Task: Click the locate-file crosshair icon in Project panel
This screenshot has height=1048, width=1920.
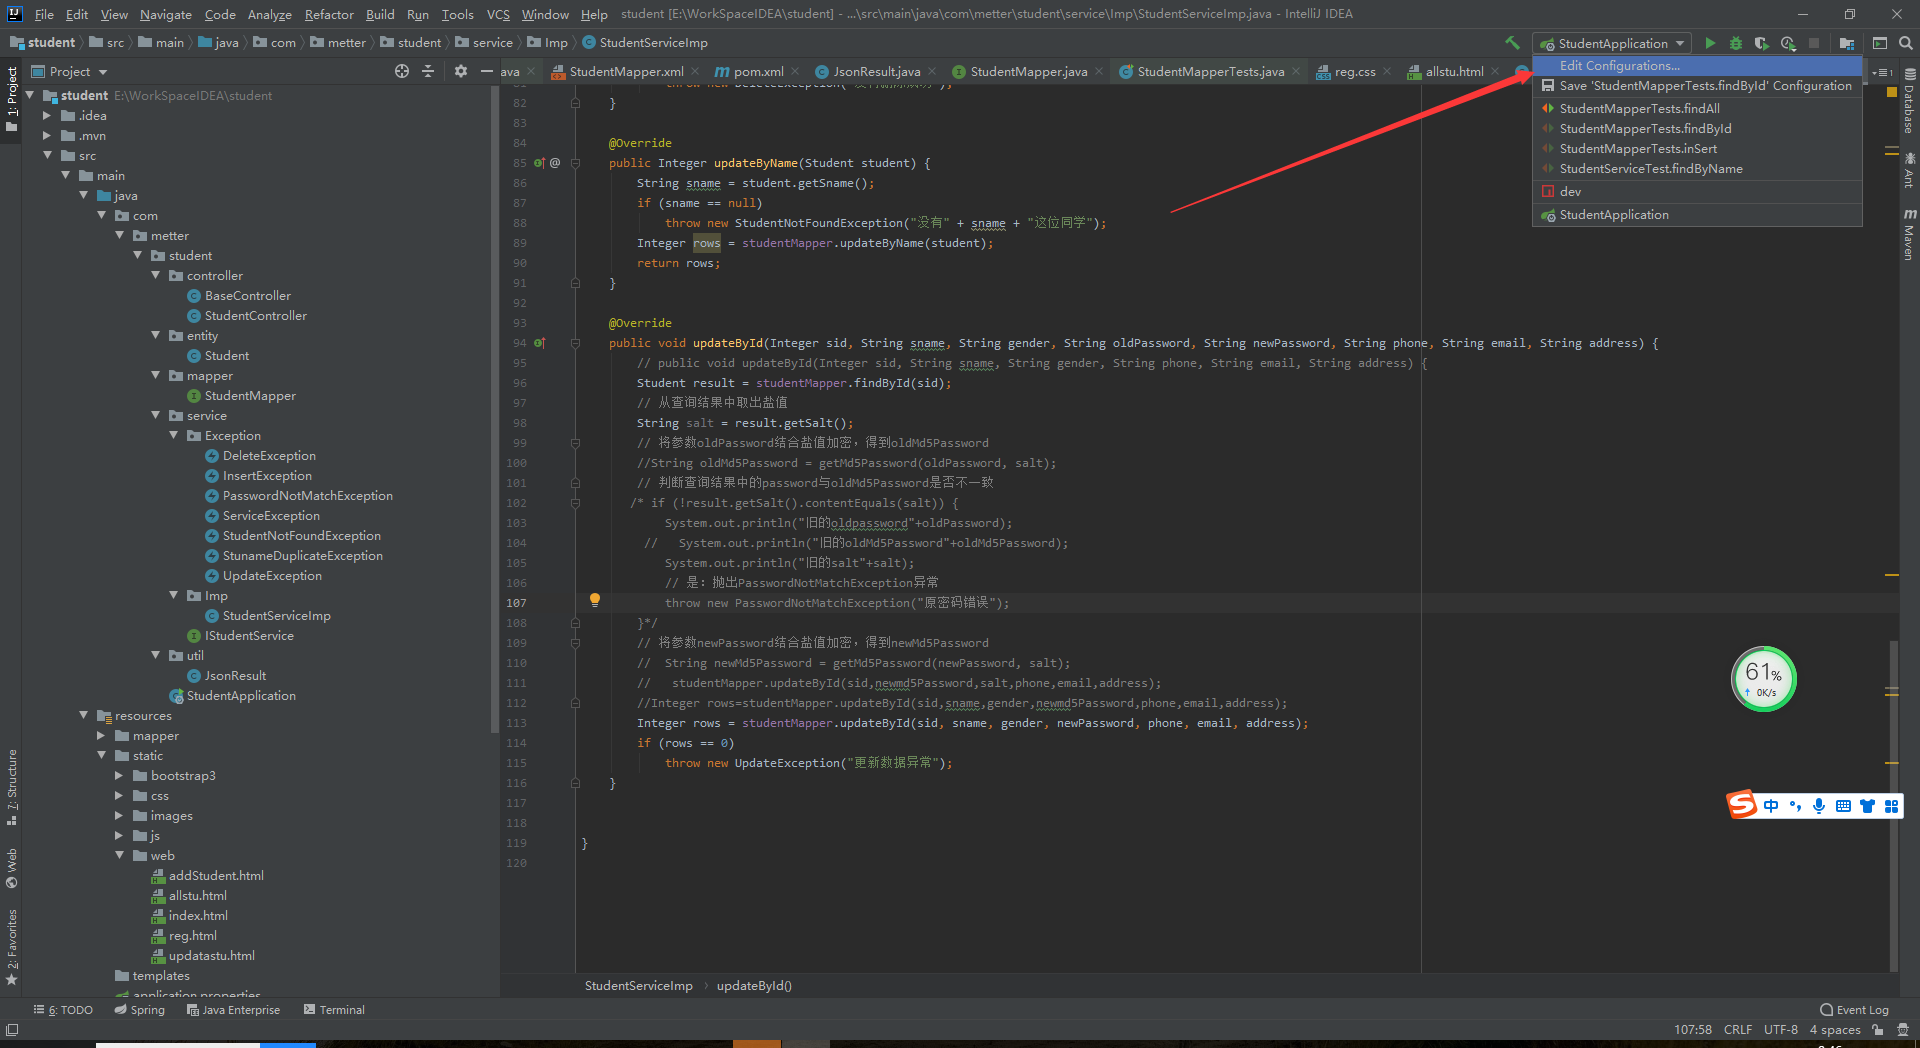Action: (x=402, y=71)
